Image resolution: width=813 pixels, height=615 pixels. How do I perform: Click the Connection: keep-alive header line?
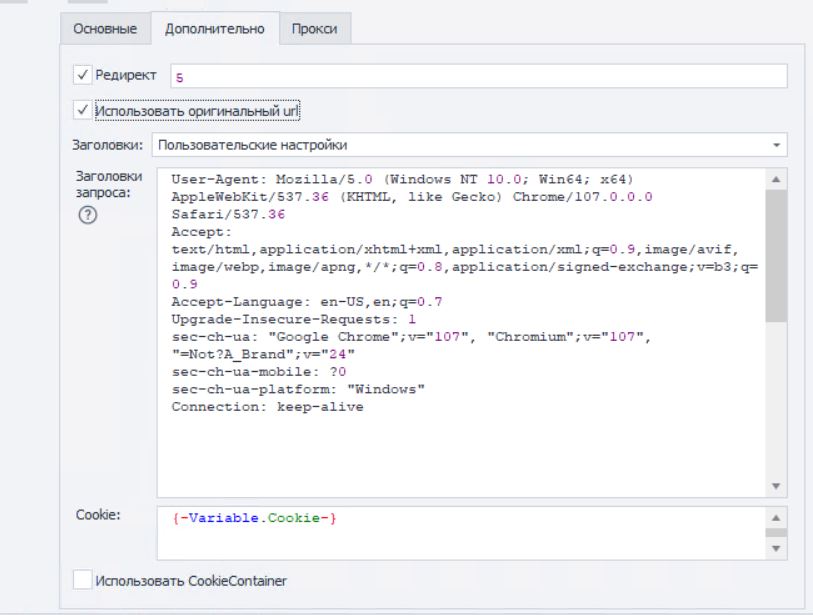click(x=267, y=408)
